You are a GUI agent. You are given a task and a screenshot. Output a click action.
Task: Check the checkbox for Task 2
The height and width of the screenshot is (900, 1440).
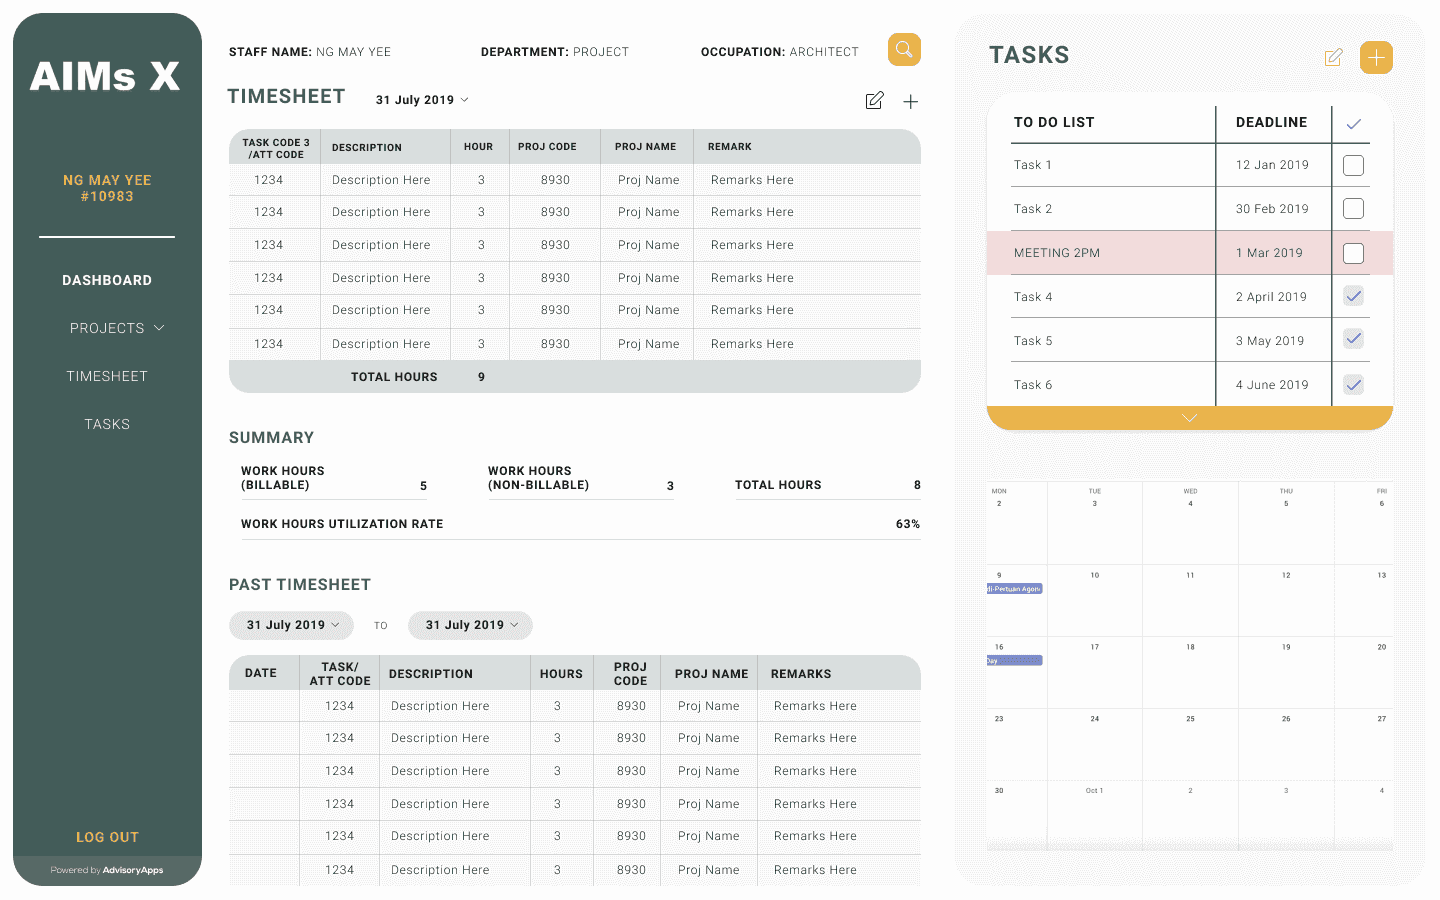[1353, 208]
